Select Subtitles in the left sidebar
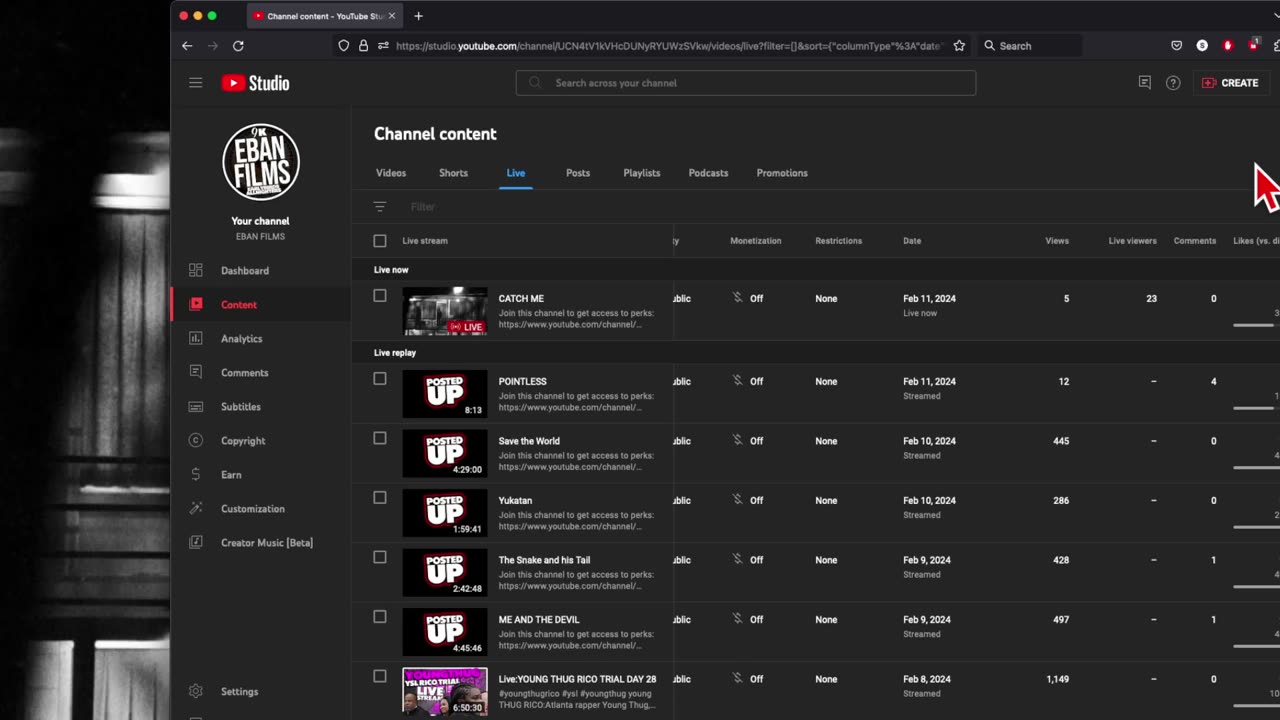This screenshot has height=720, width=1280. pyautogui.click(x=240, y=407)
